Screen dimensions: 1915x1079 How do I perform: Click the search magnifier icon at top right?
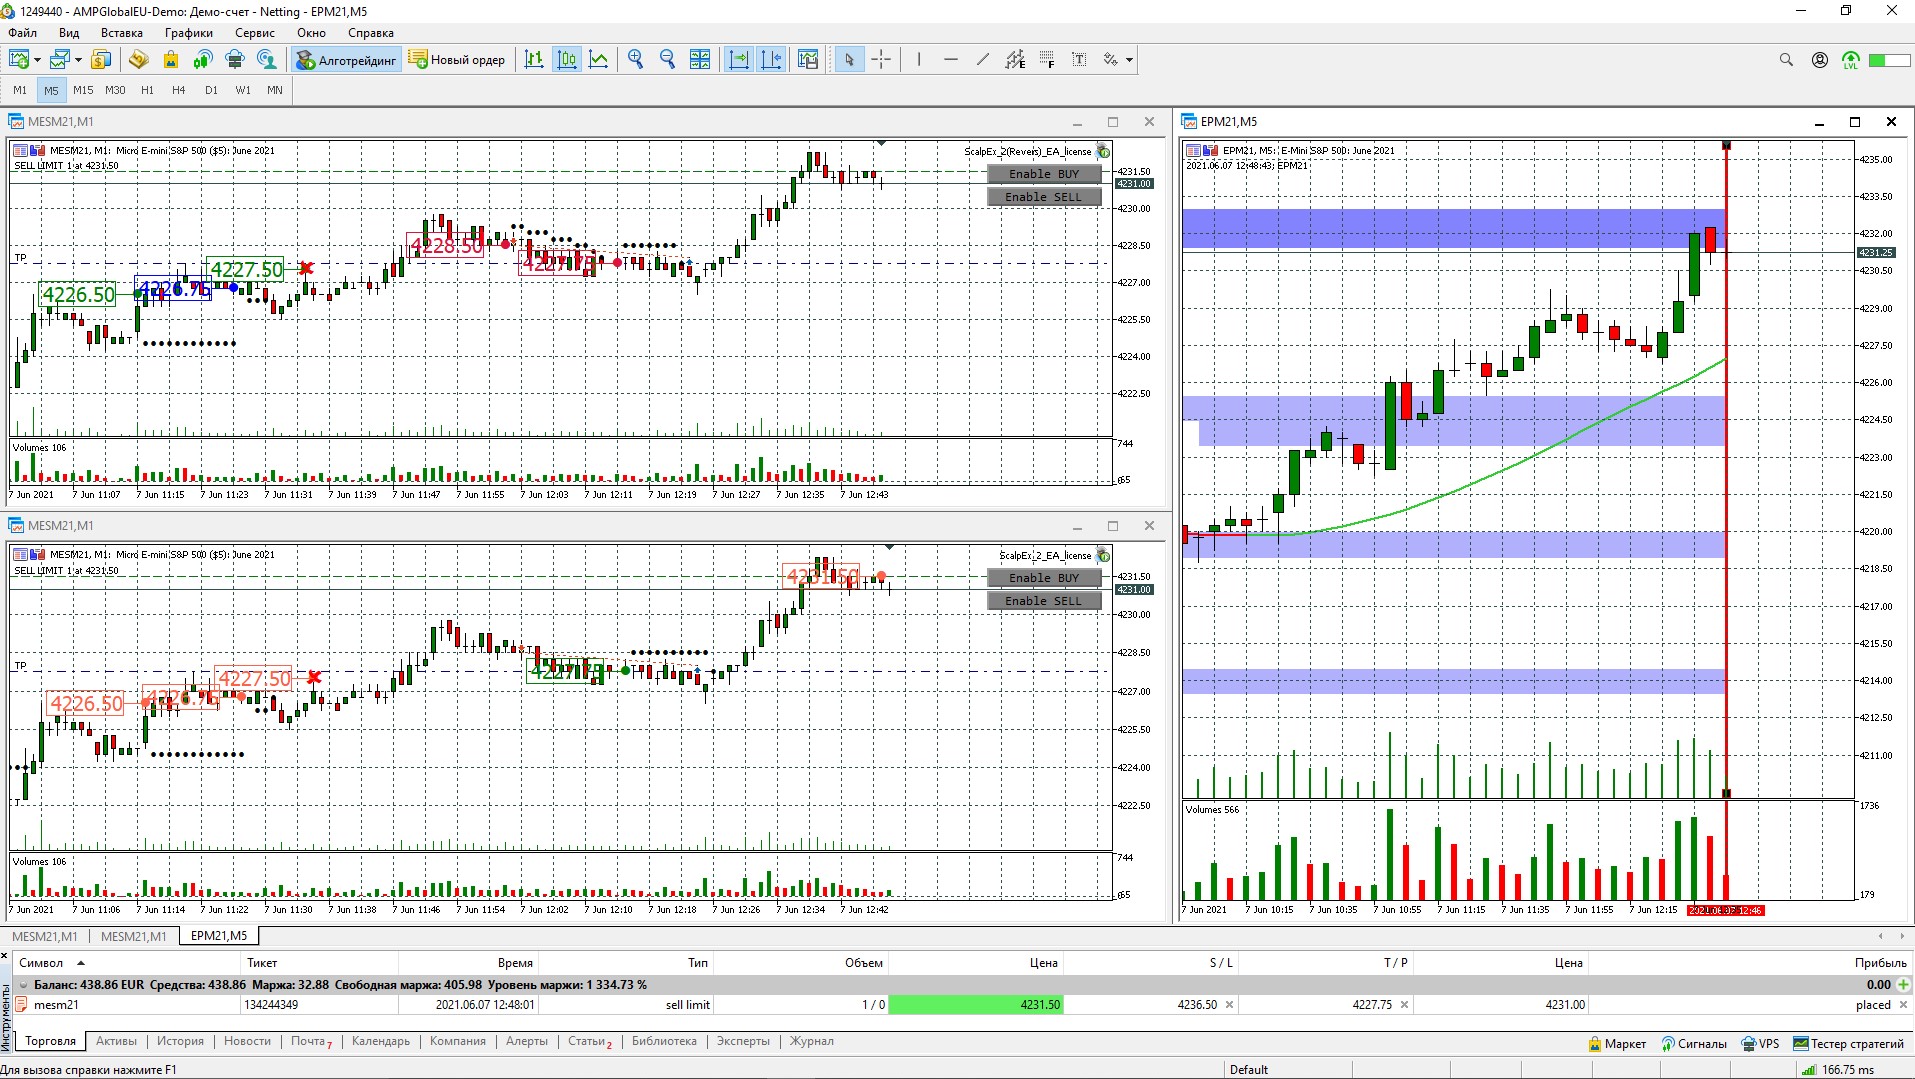(1786, 60)
